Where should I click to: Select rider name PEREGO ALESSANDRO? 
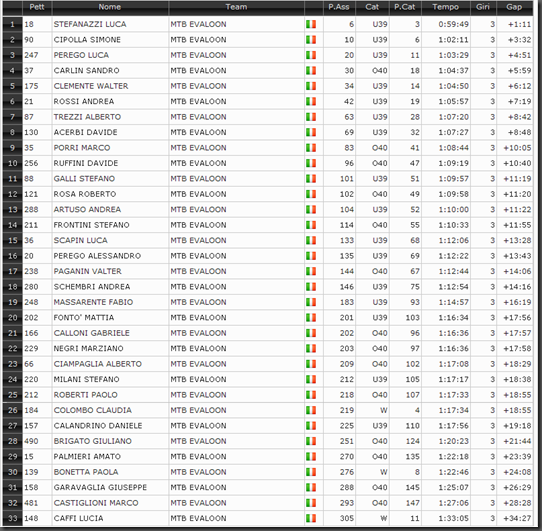point(97,256)
